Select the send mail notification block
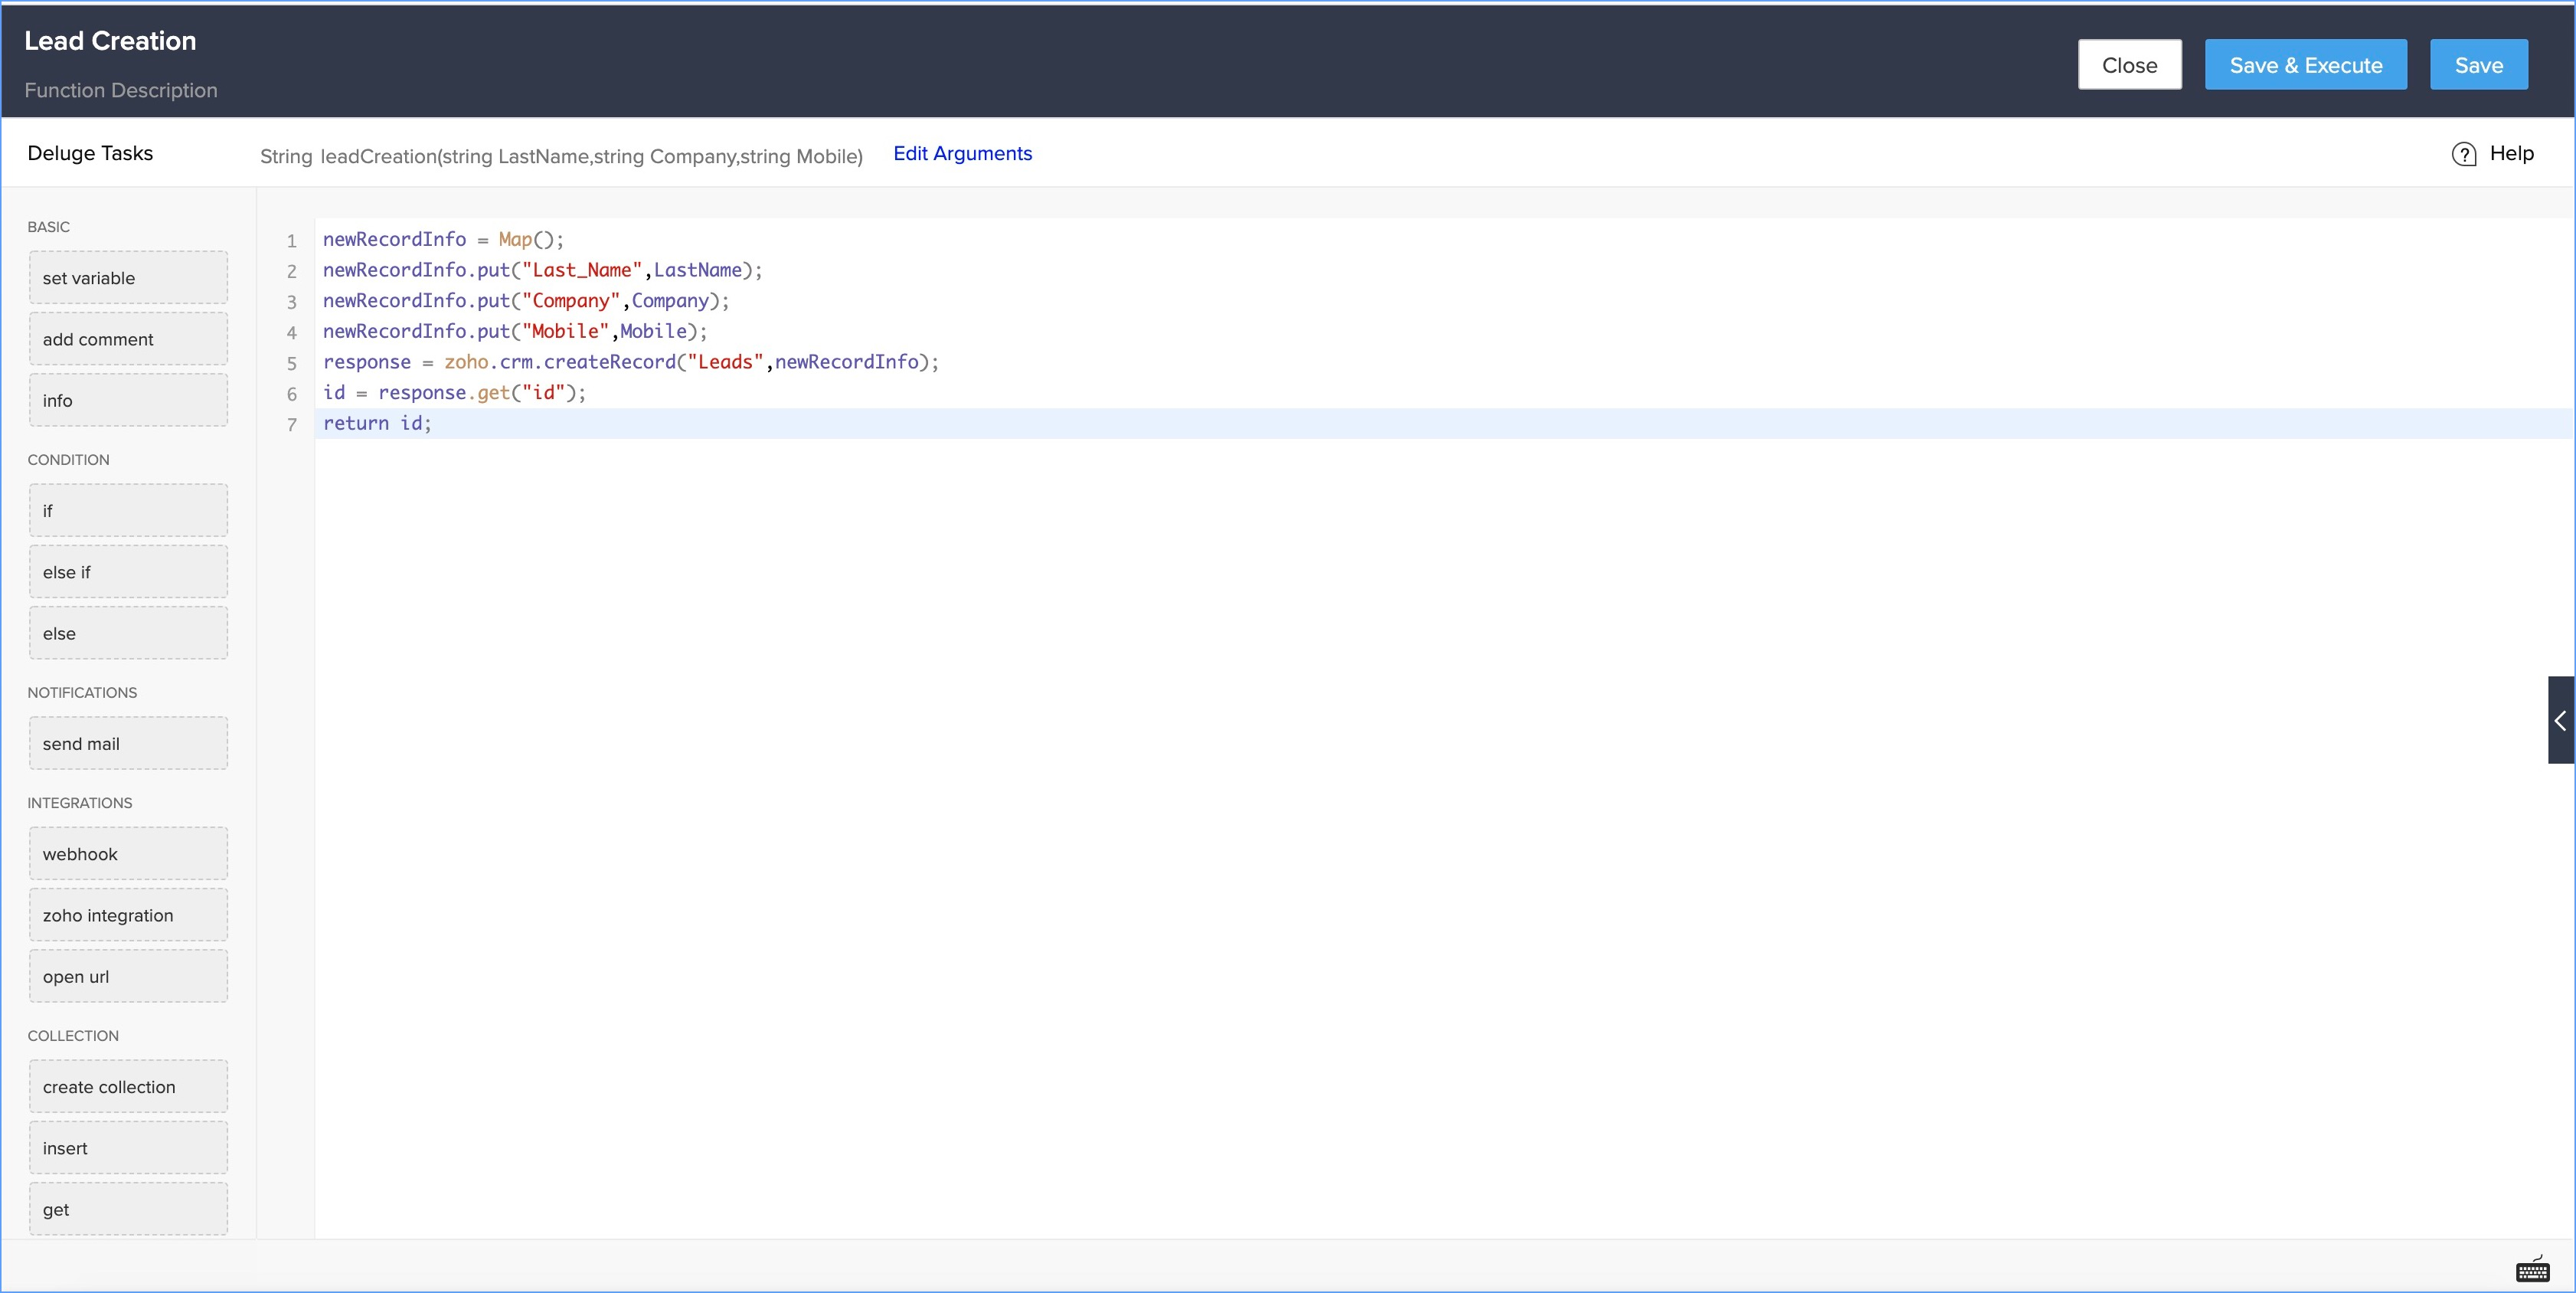 click(128, 744)
